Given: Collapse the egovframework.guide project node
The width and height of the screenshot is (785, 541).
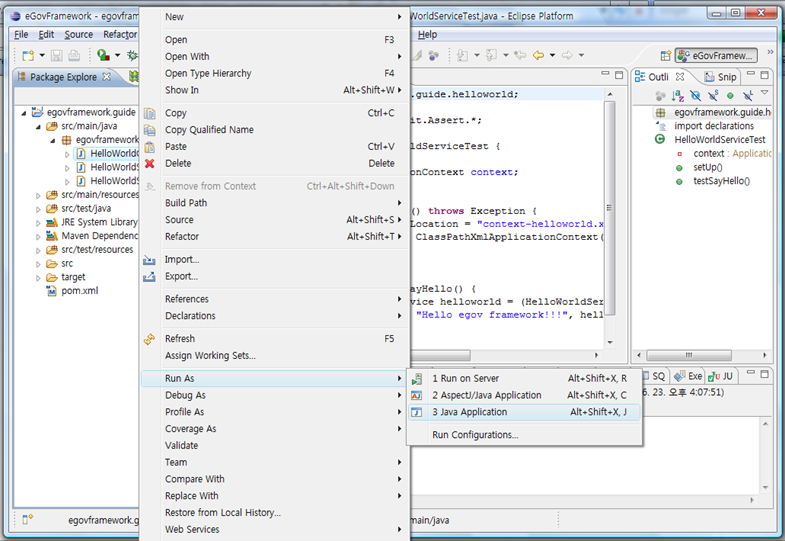Looking at the screenshot, I should [25, 113].
